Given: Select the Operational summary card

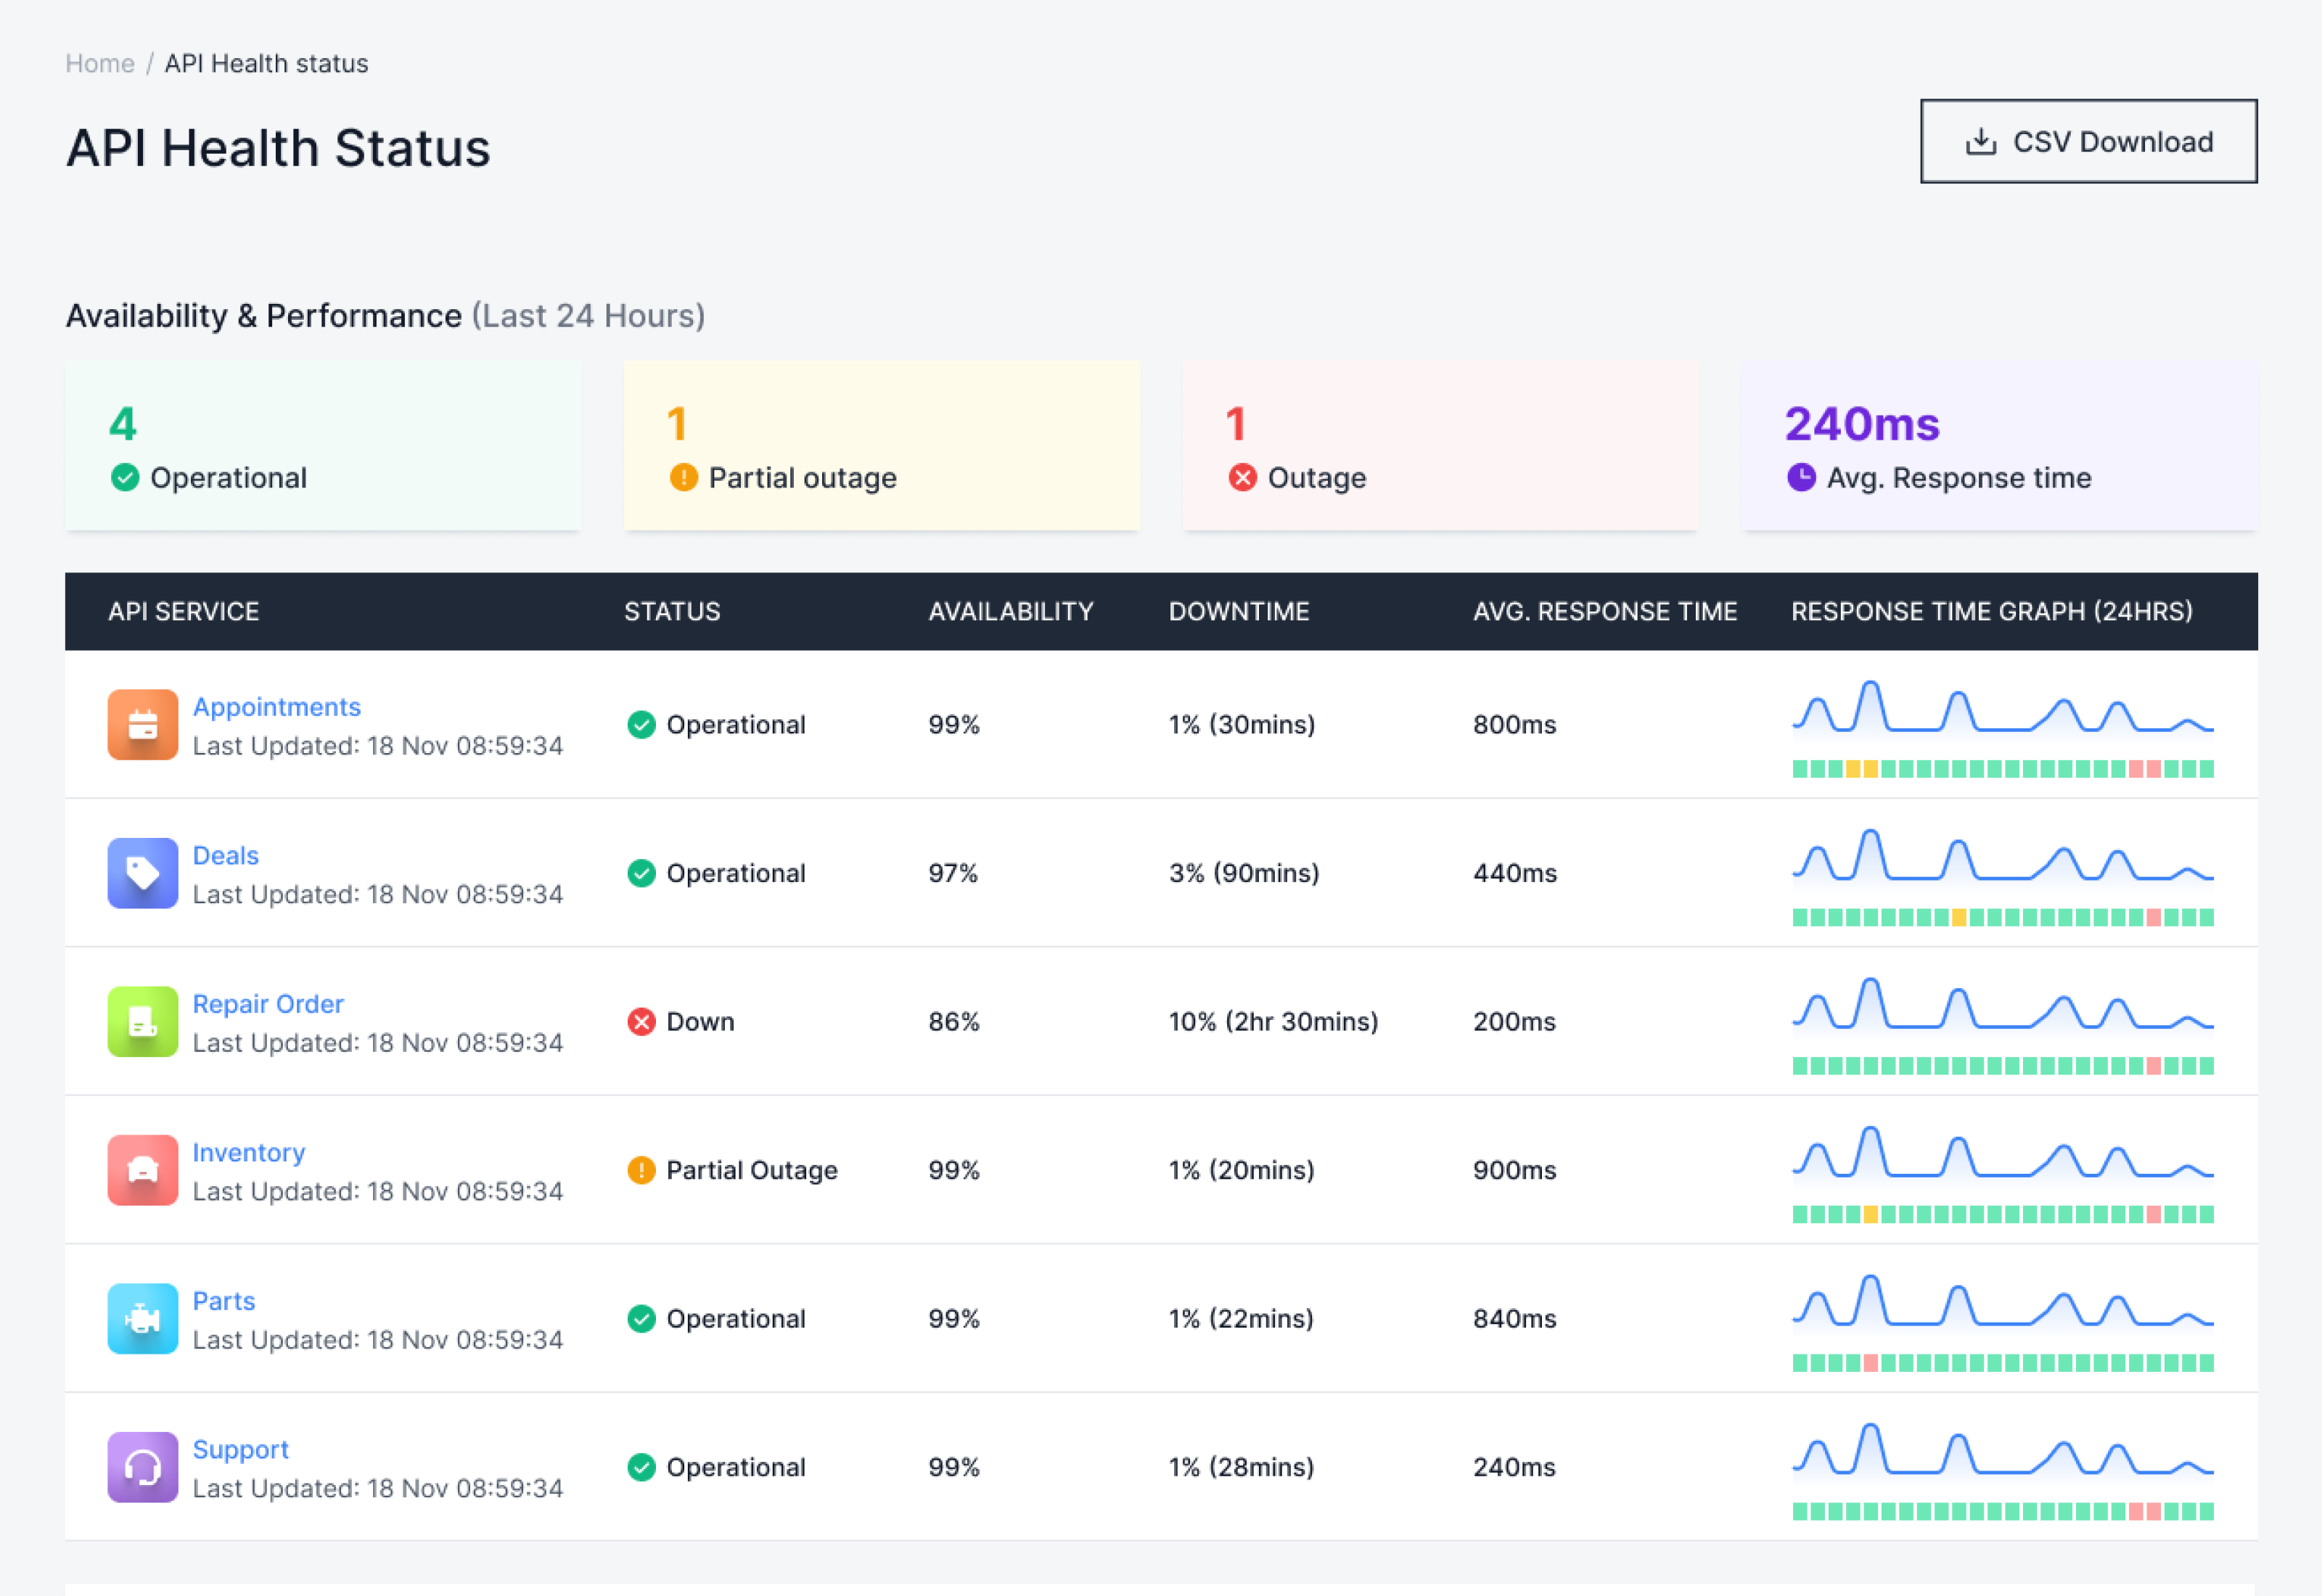Looking at the screenshot, I should (x=323, y=445).
